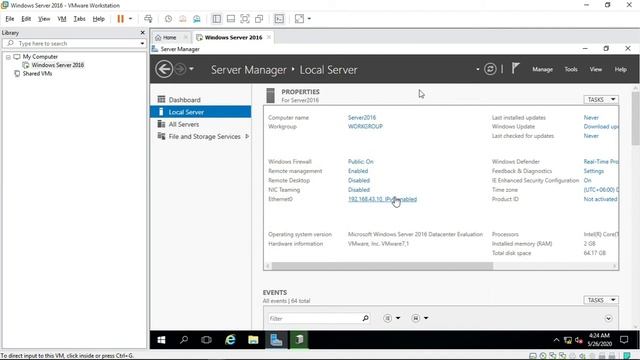Toggle the thumbnail bar icon in VMware toolbar
The height and width of the screenshot is (360, 640).
[231, 19]
